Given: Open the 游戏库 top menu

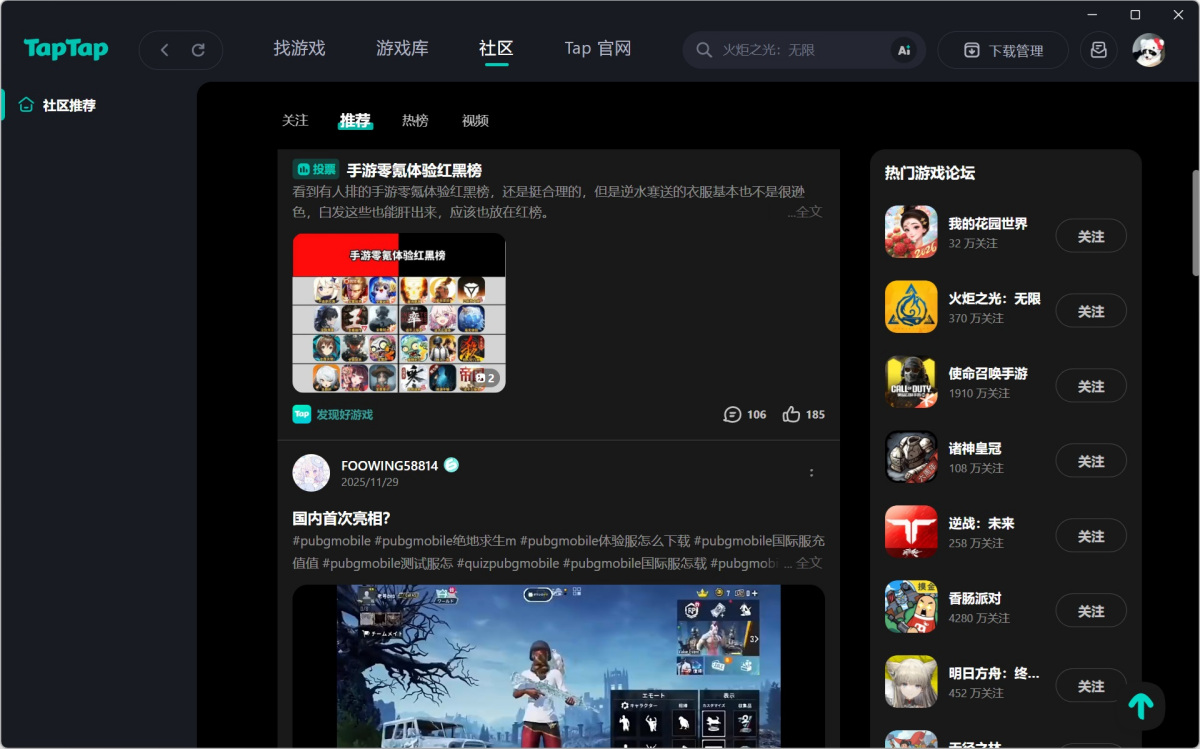Looking at the screenshot, I should coord(402,49).
